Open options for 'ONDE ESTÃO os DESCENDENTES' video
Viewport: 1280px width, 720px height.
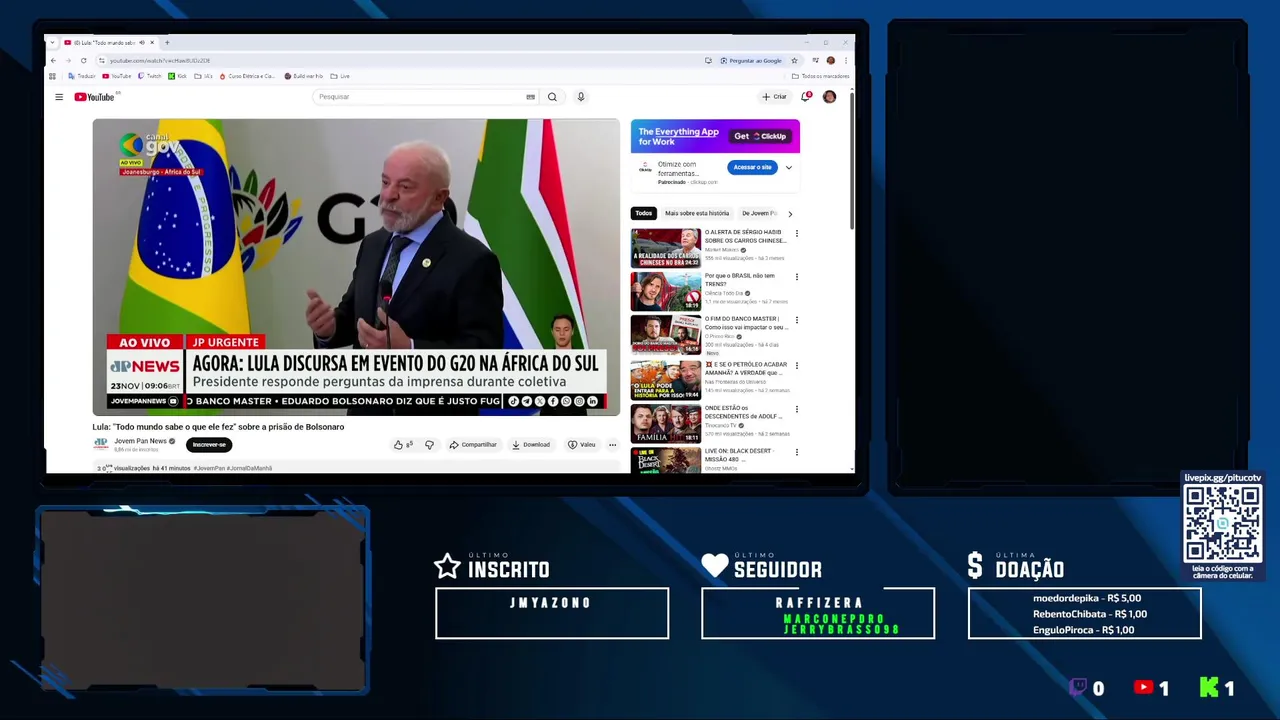pos(797,409)
